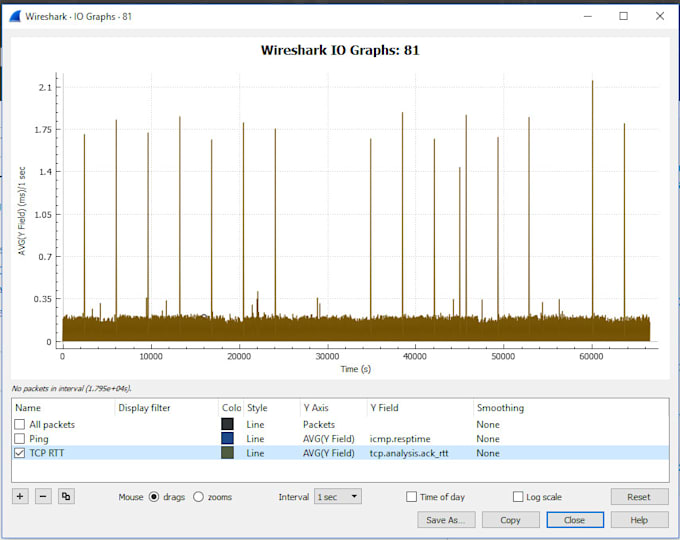680x540 pixels.
Task: Click the Wireshark shark fin title icon
Action: click(15, 16)
